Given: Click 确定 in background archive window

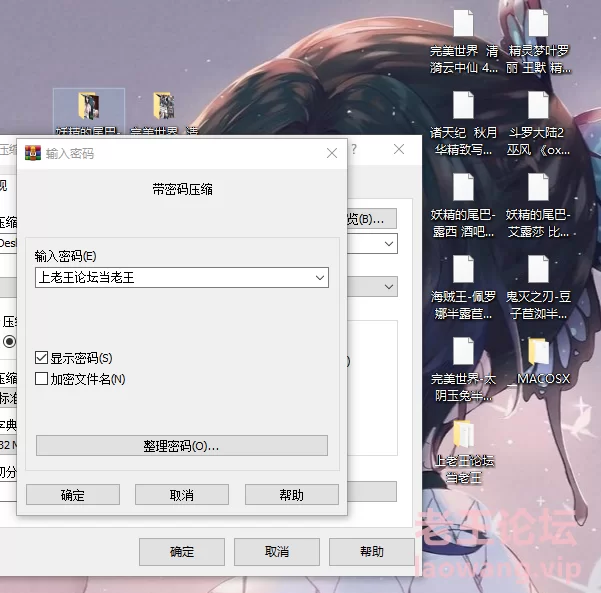Looking at the screenshot, I should point(182,552).
